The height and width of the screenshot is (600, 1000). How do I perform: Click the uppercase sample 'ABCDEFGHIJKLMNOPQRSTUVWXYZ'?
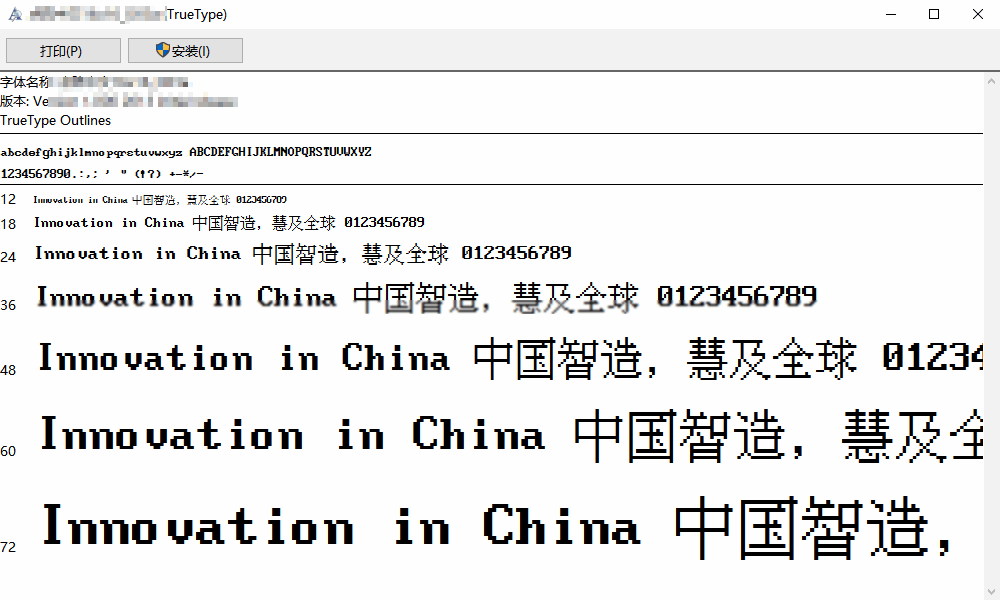[x=280, y=152]
